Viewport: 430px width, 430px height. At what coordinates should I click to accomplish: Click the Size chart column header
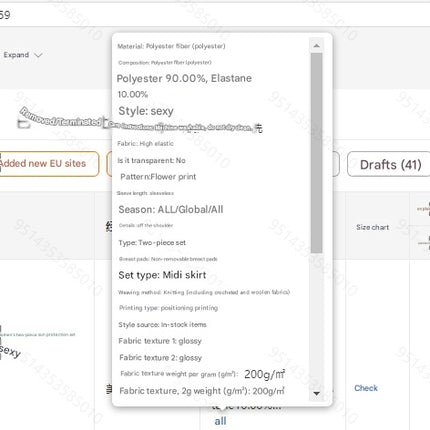coord(372,227)
